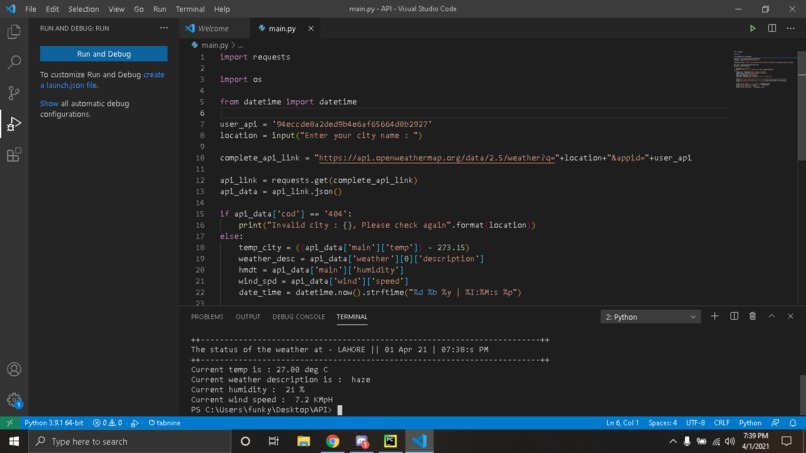The image size is (806, 453).
Task: Split the terminal panel
Action: [734, 316]
